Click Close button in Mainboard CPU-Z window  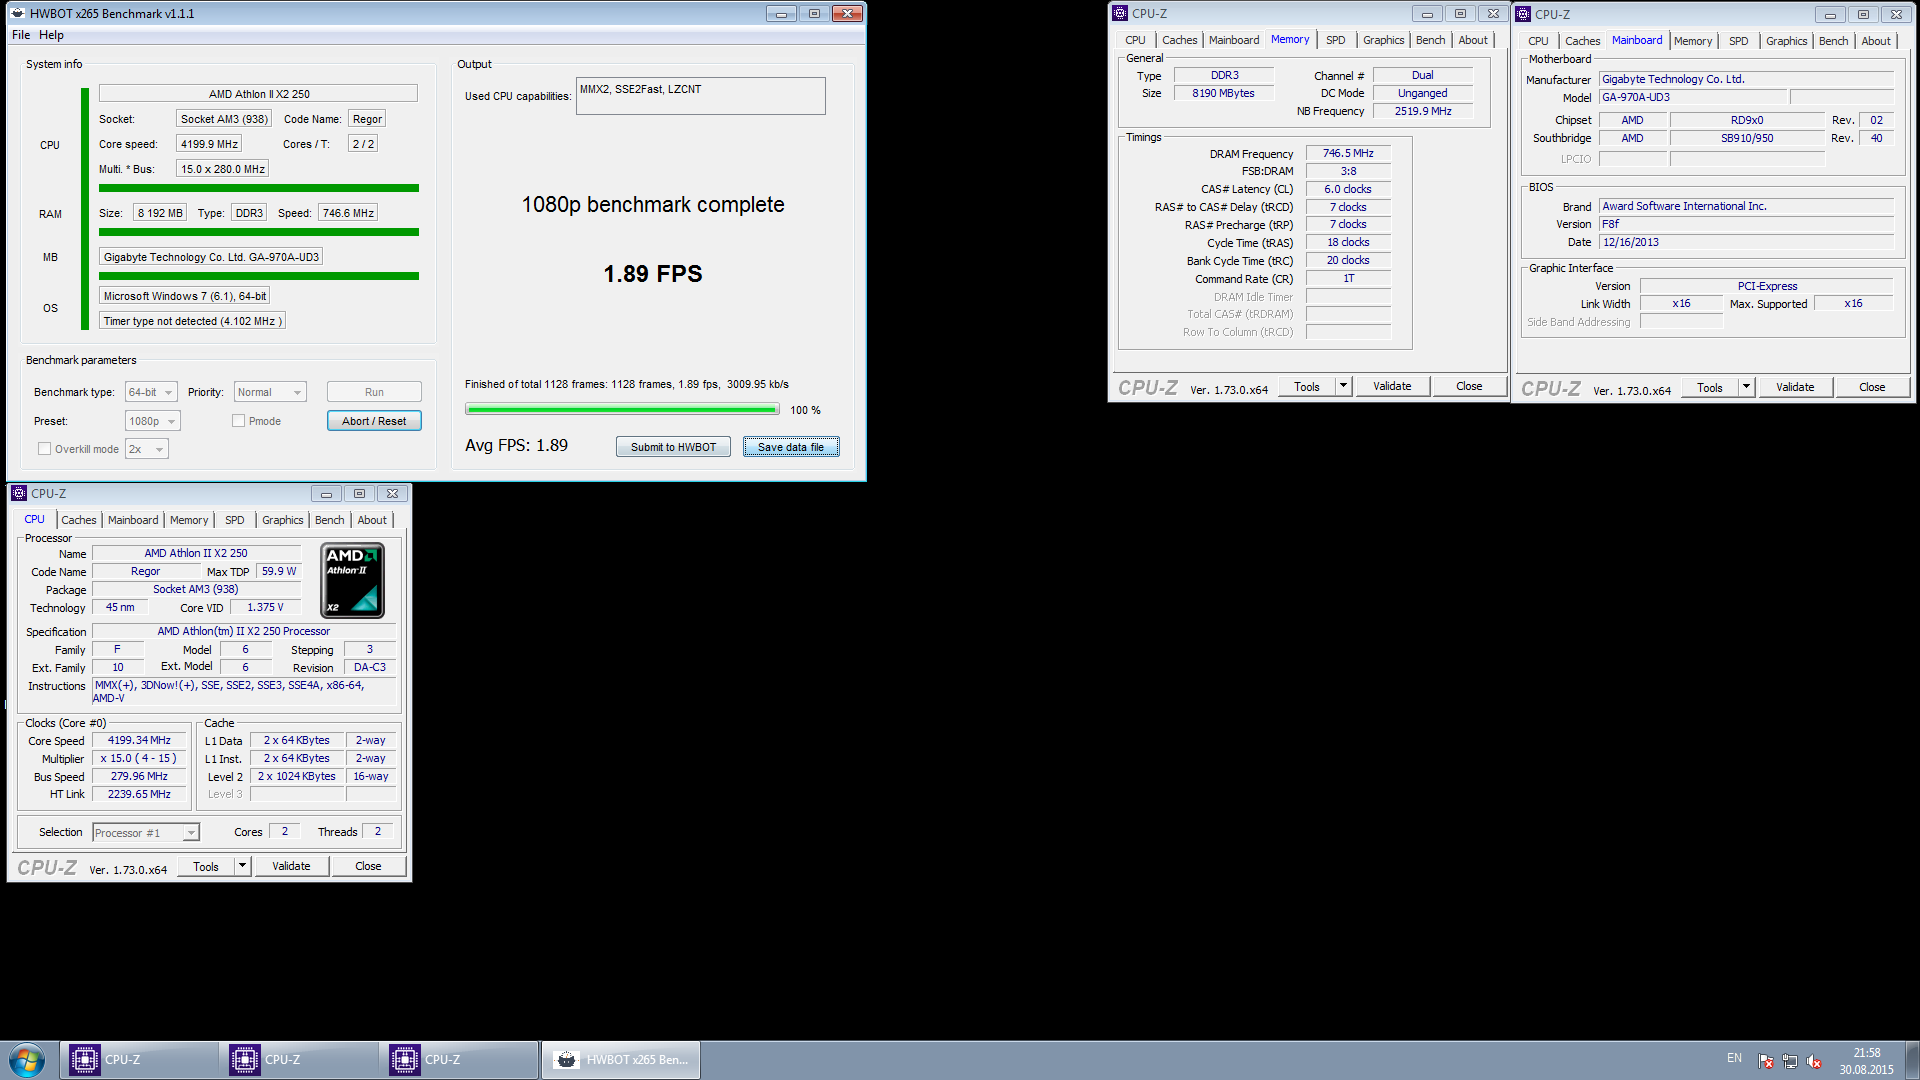click(x=1872, y=387)
